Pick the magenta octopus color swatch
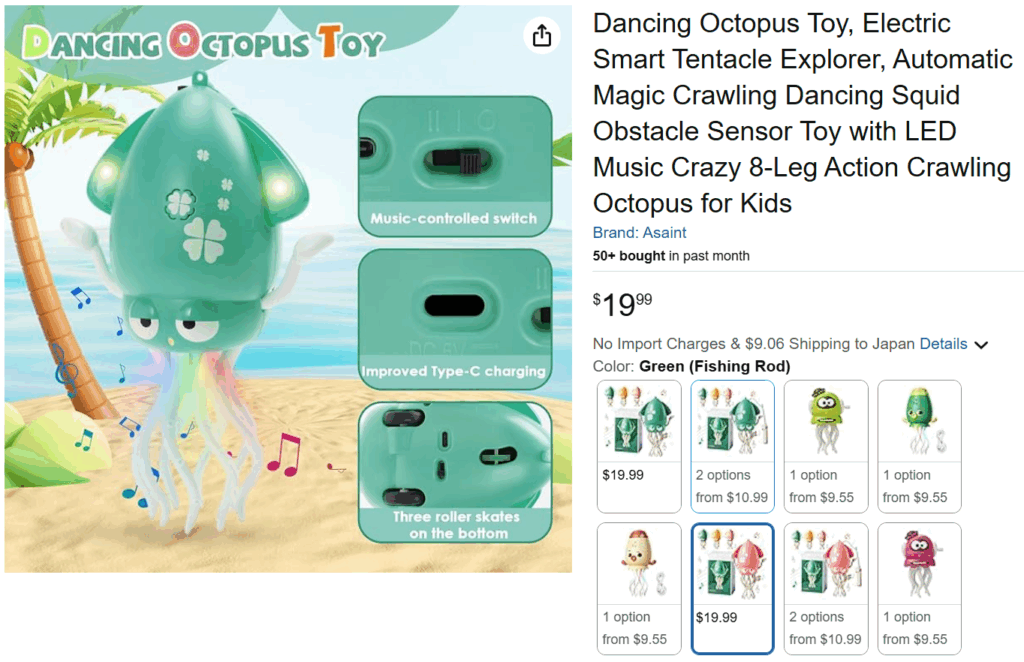Image resolution: width=1024 pixels, height=662 pixels. tap(919, 588)
